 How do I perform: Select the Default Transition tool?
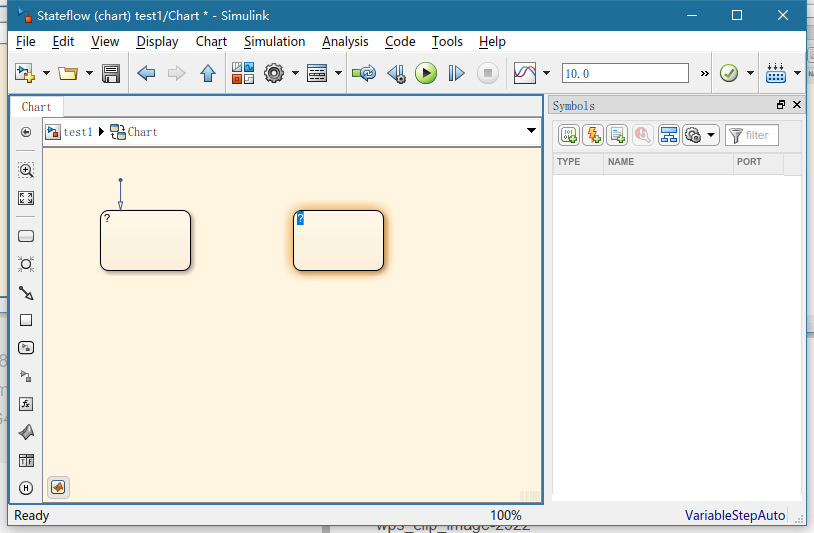[26, 293]
